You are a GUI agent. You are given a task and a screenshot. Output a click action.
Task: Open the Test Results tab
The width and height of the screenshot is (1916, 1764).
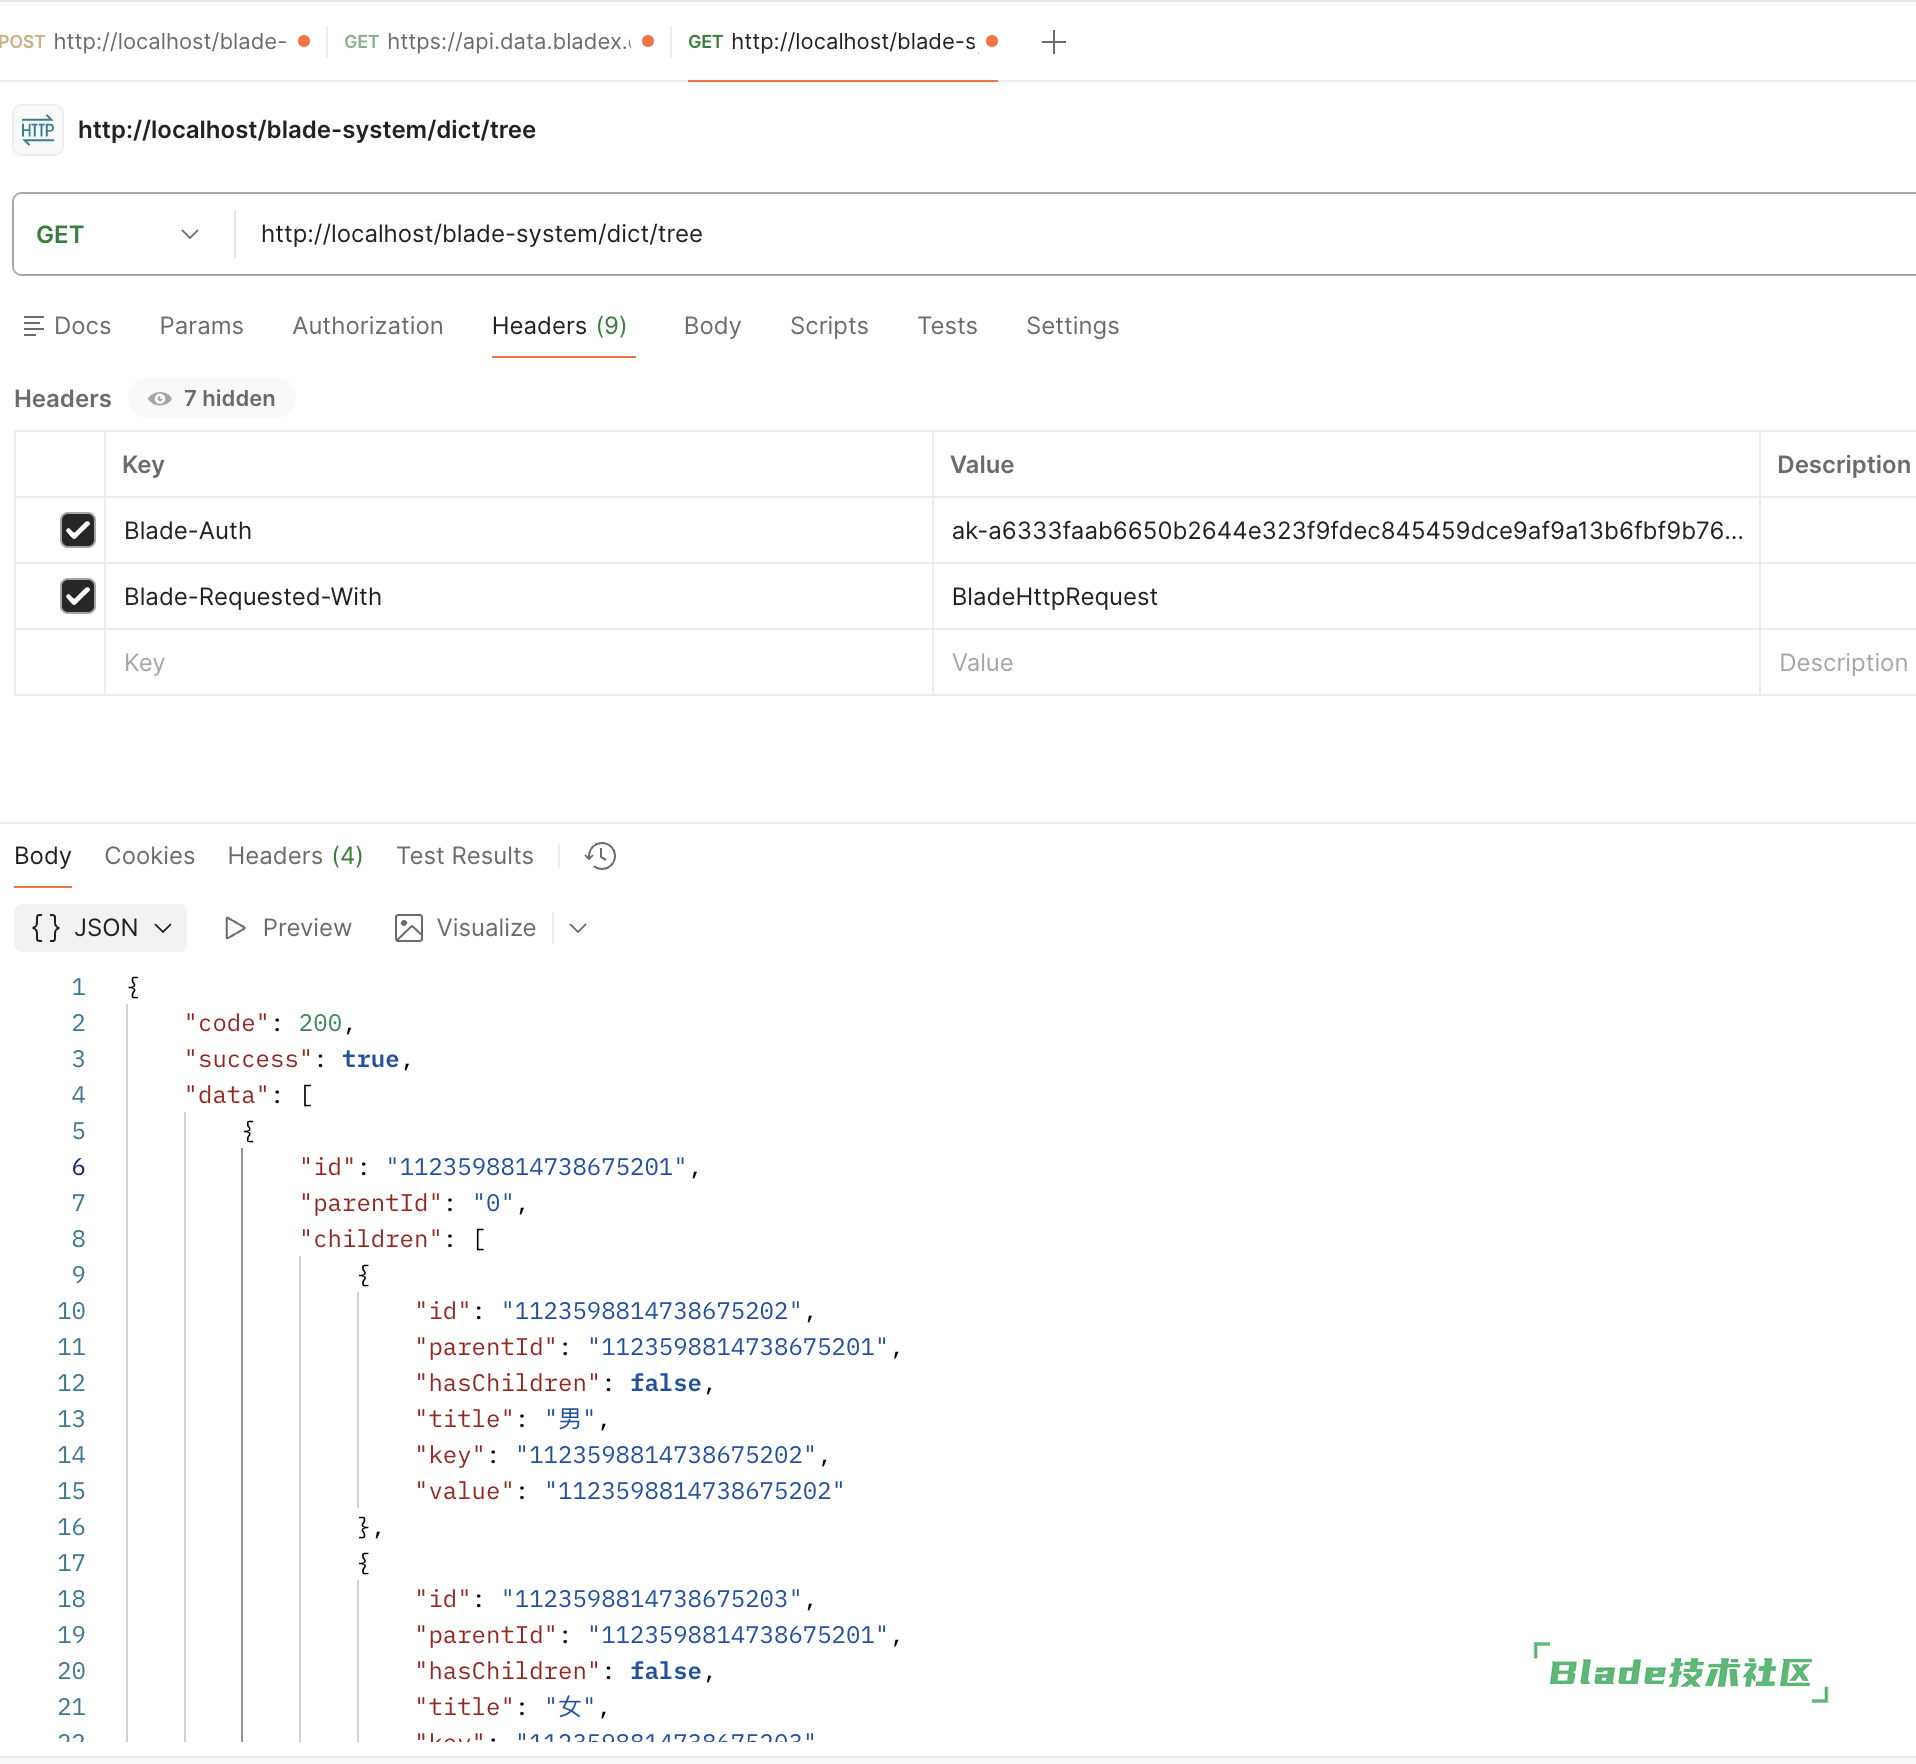(x=464, y=856)
